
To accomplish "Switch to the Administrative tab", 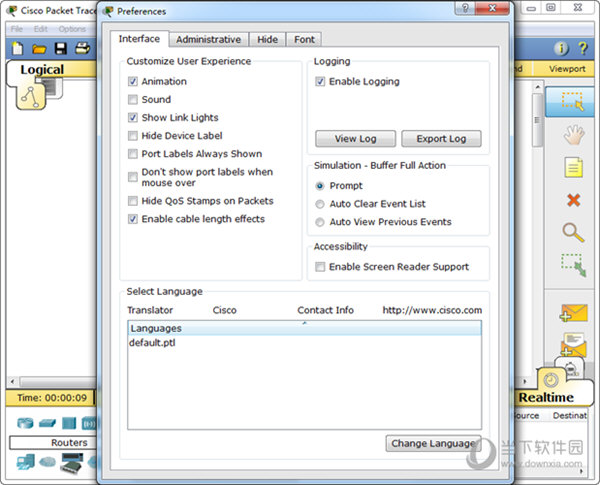I will [209, 39].
